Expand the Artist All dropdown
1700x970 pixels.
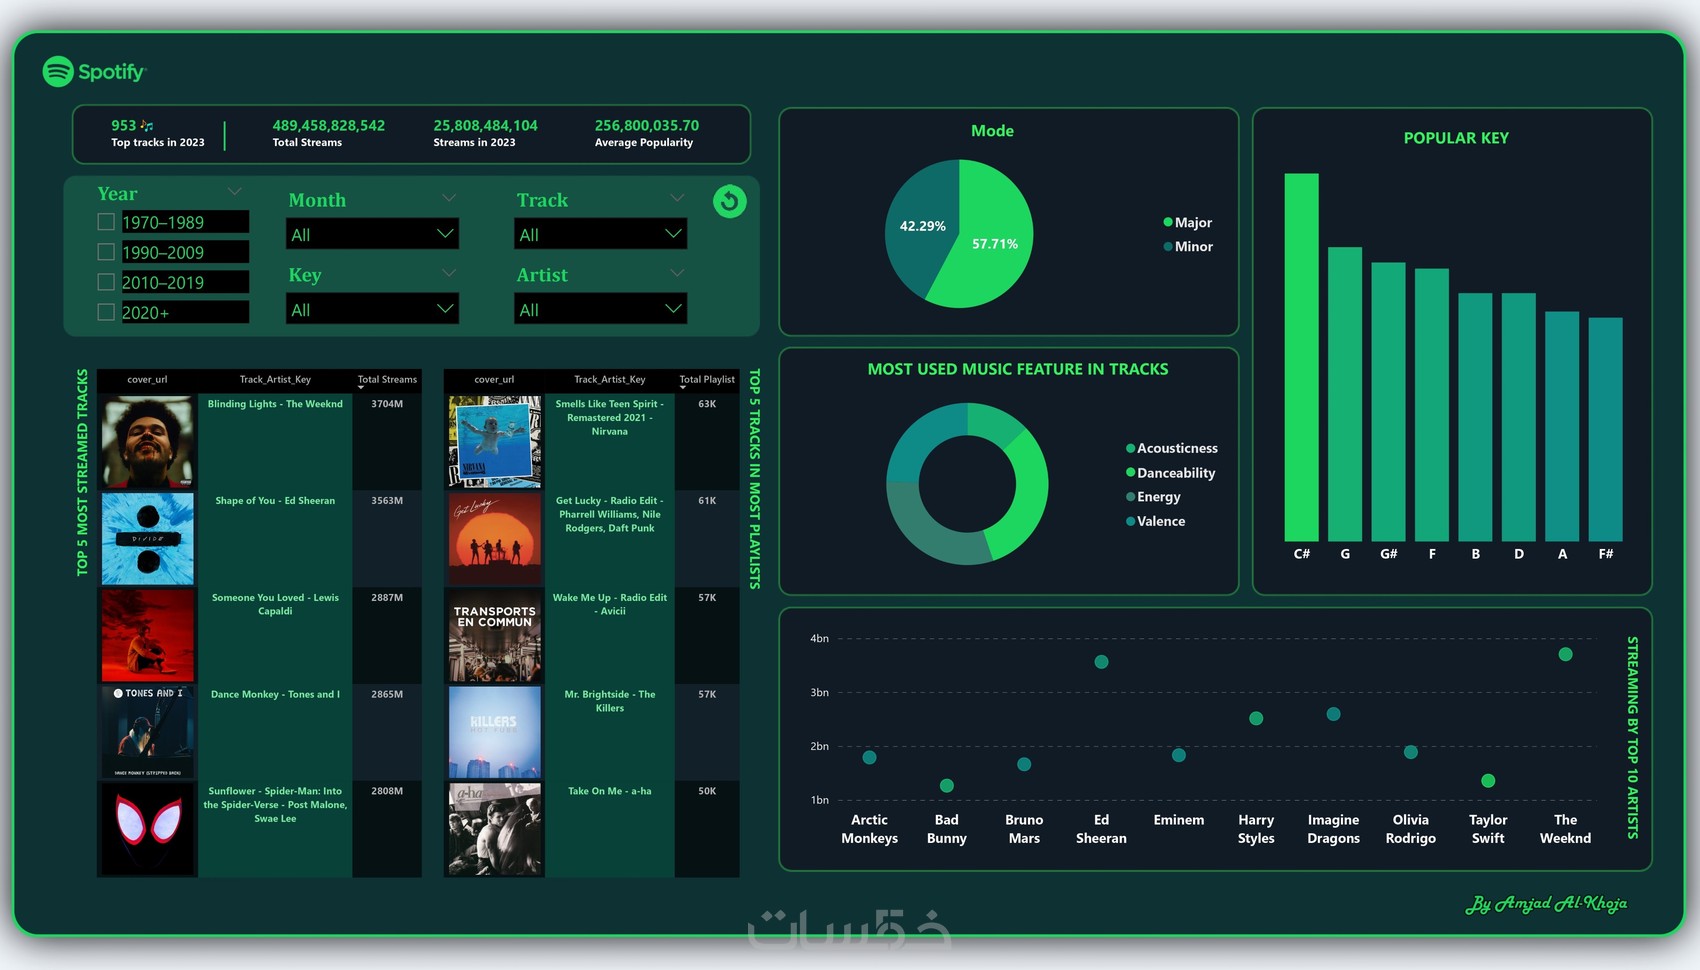[x=600, y=309]
